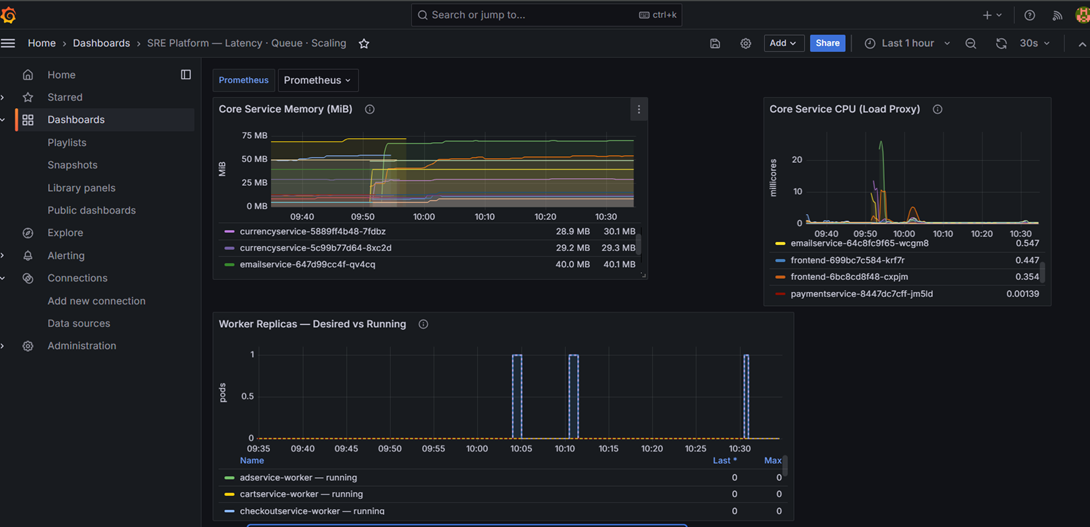Image resolution: width=1090 pixels, height=527 pixels.
Task: Click the Grafana logo icon
Action: 9,15
